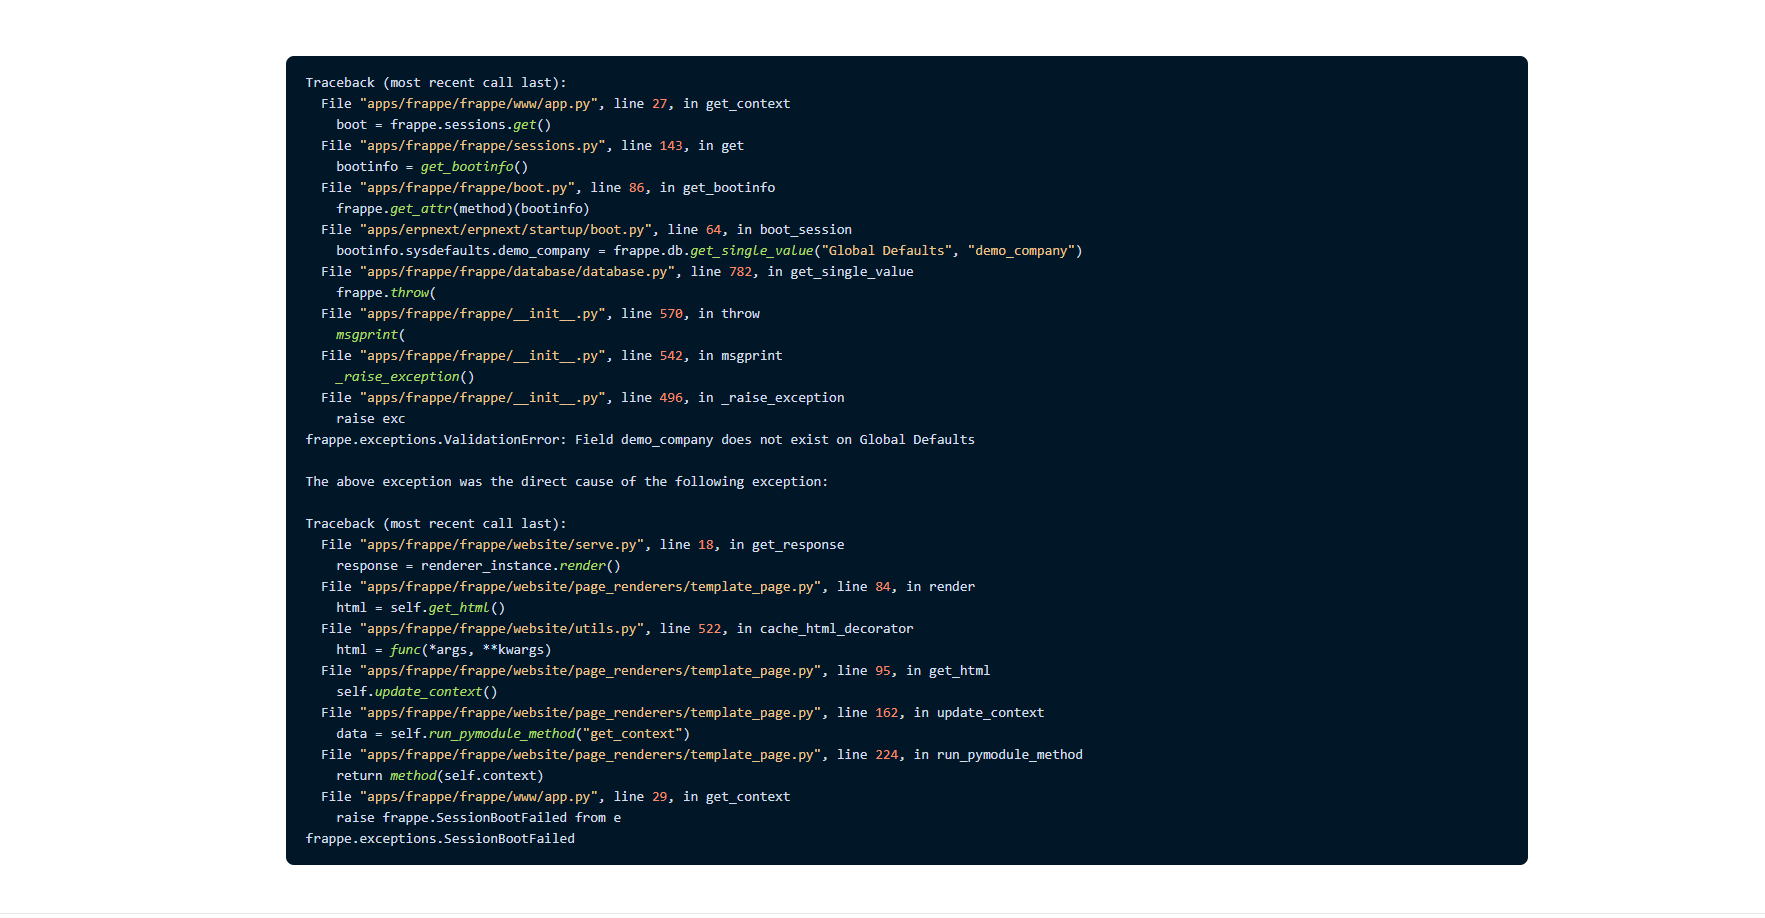1765x918 pixels.
Task: Select the sessions.py line 143 entry
Action: coord(532,146)
